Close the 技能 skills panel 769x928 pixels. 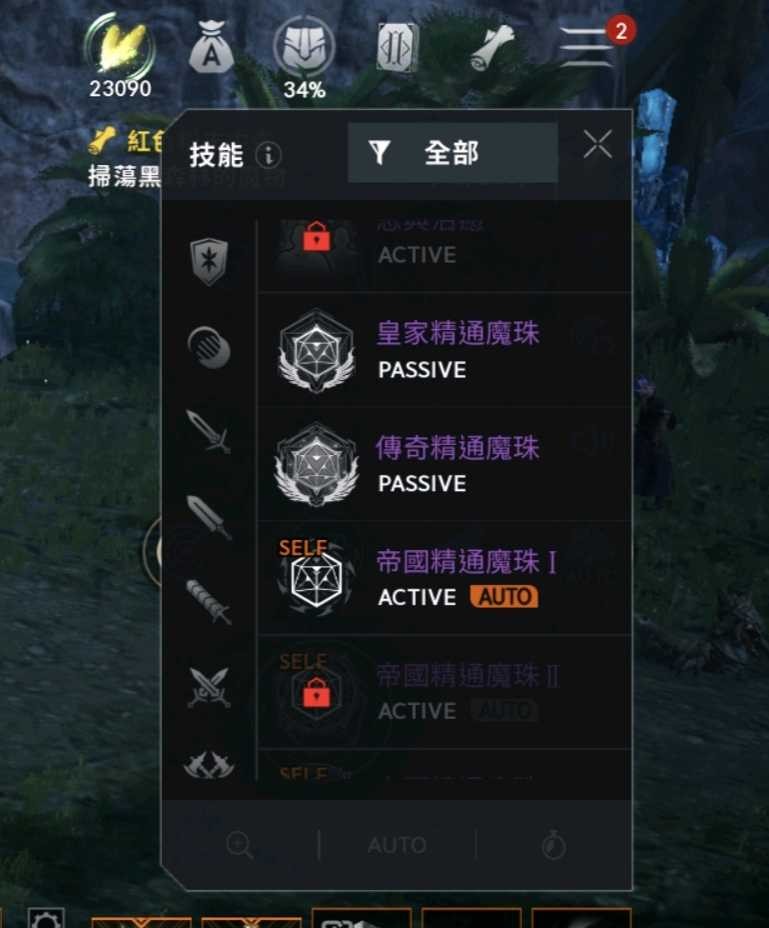[597, 144]
